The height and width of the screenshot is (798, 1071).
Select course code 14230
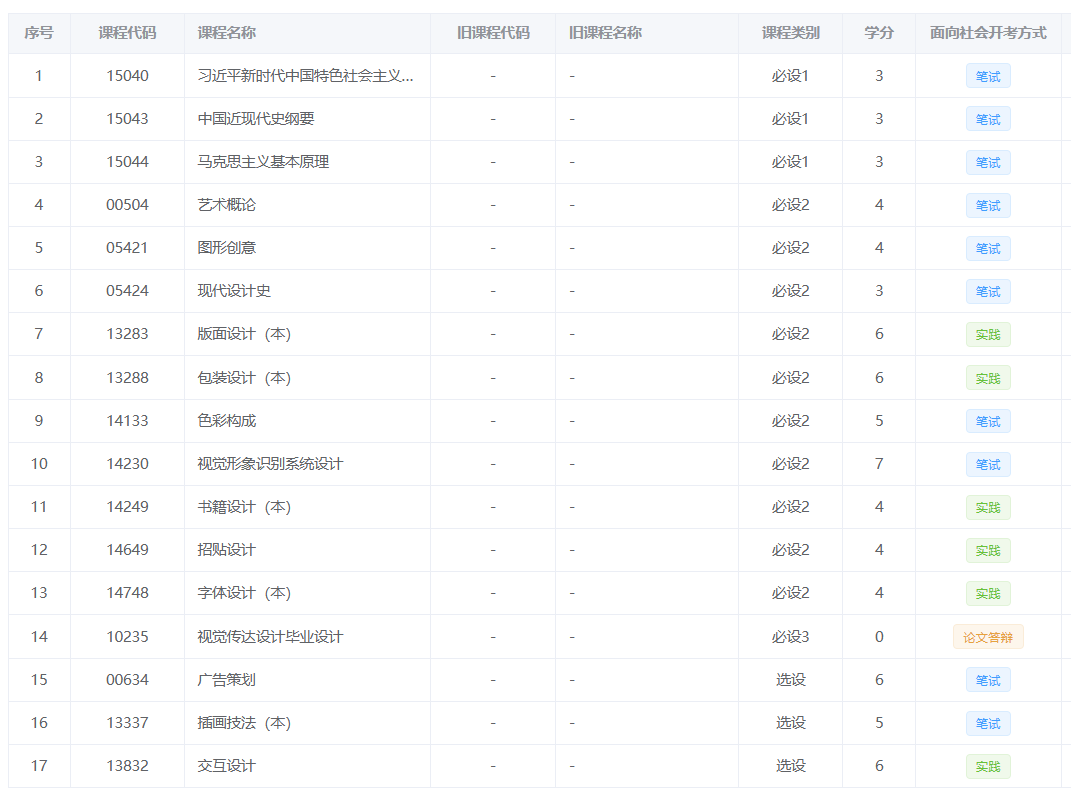[127, 464]
